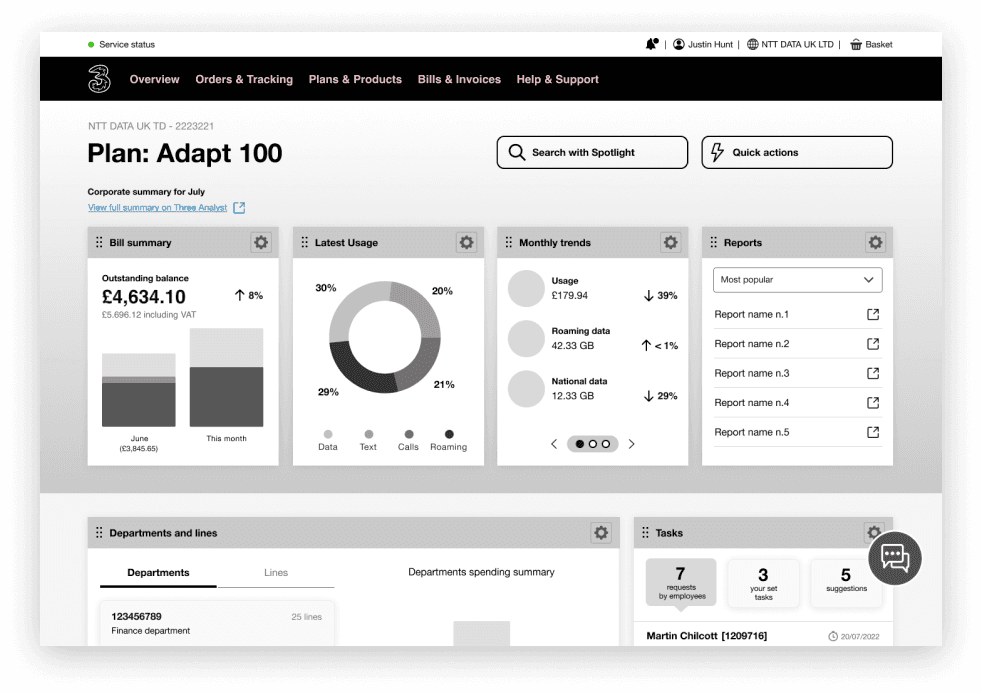Toggle Roaming legend item in usage chart
The image size is (982, 694).
pos(448,440)
